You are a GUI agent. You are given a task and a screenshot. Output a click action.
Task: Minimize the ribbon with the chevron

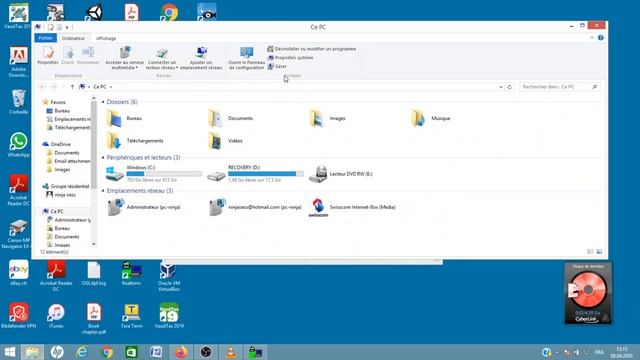click(x=592, y=38)
